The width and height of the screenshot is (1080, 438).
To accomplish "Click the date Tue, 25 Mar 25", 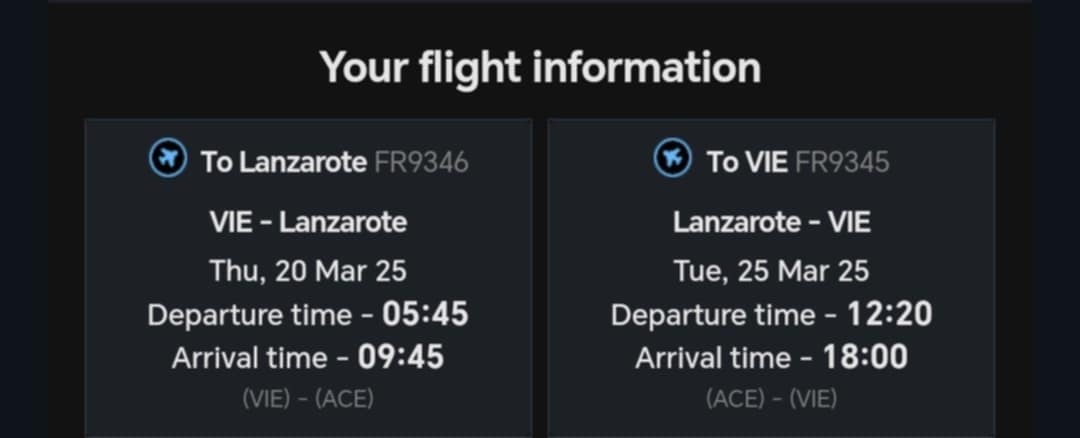I will pos(771,271).
